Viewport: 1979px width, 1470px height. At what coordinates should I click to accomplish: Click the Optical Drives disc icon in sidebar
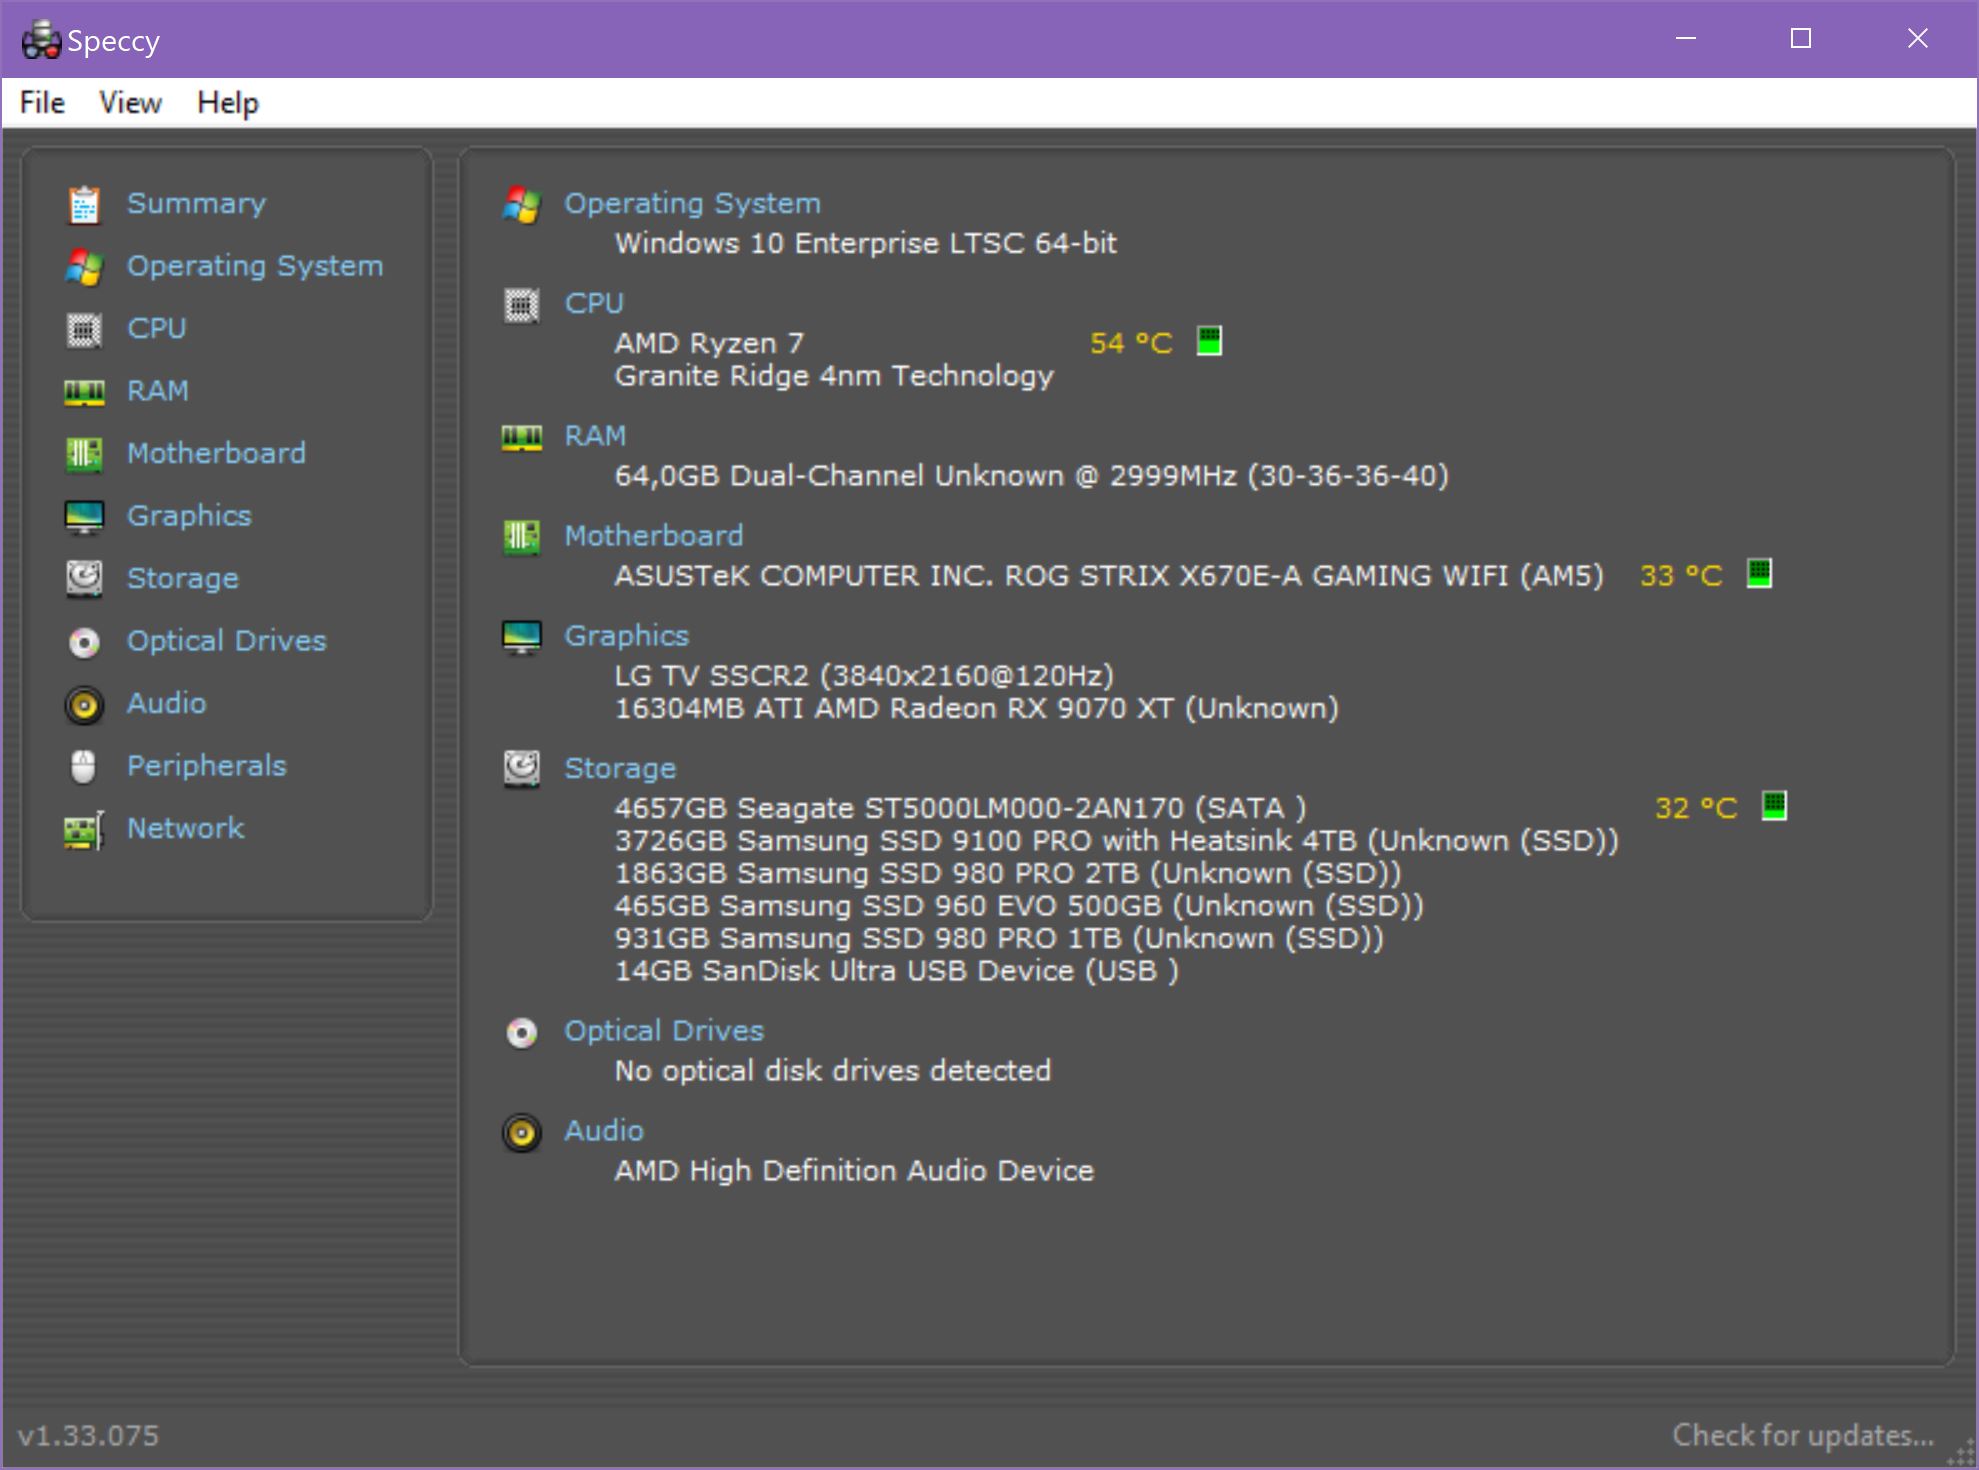pos(84,642)
